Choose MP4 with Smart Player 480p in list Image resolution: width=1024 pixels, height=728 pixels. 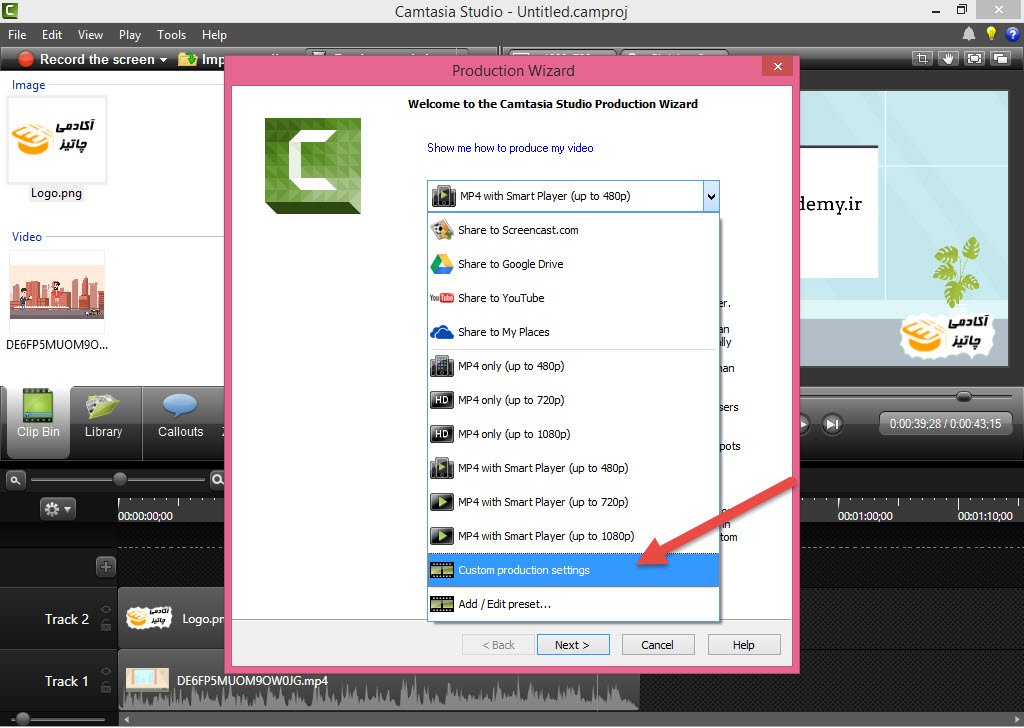[573, 467]
